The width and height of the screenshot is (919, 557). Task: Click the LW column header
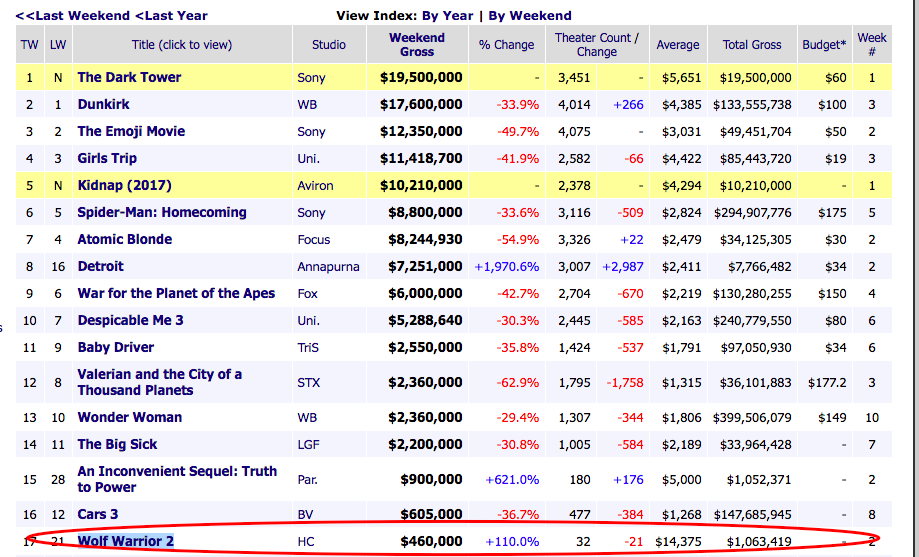(58, 45)
